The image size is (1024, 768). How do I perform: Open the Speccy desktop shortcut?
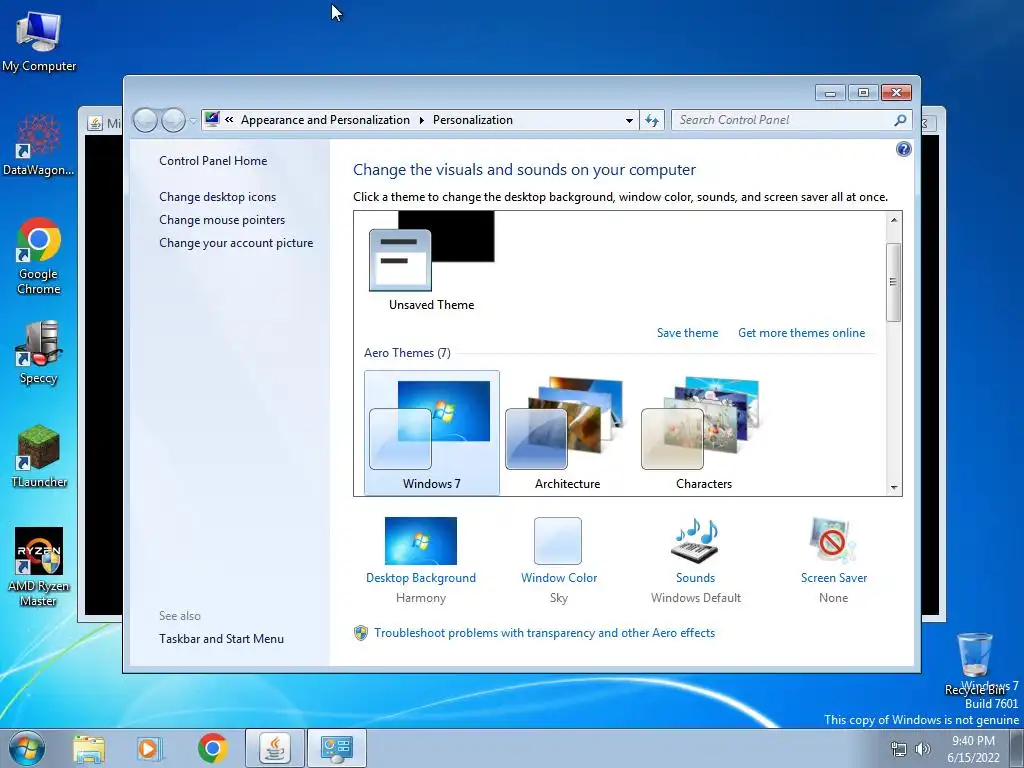click(39, 353)
